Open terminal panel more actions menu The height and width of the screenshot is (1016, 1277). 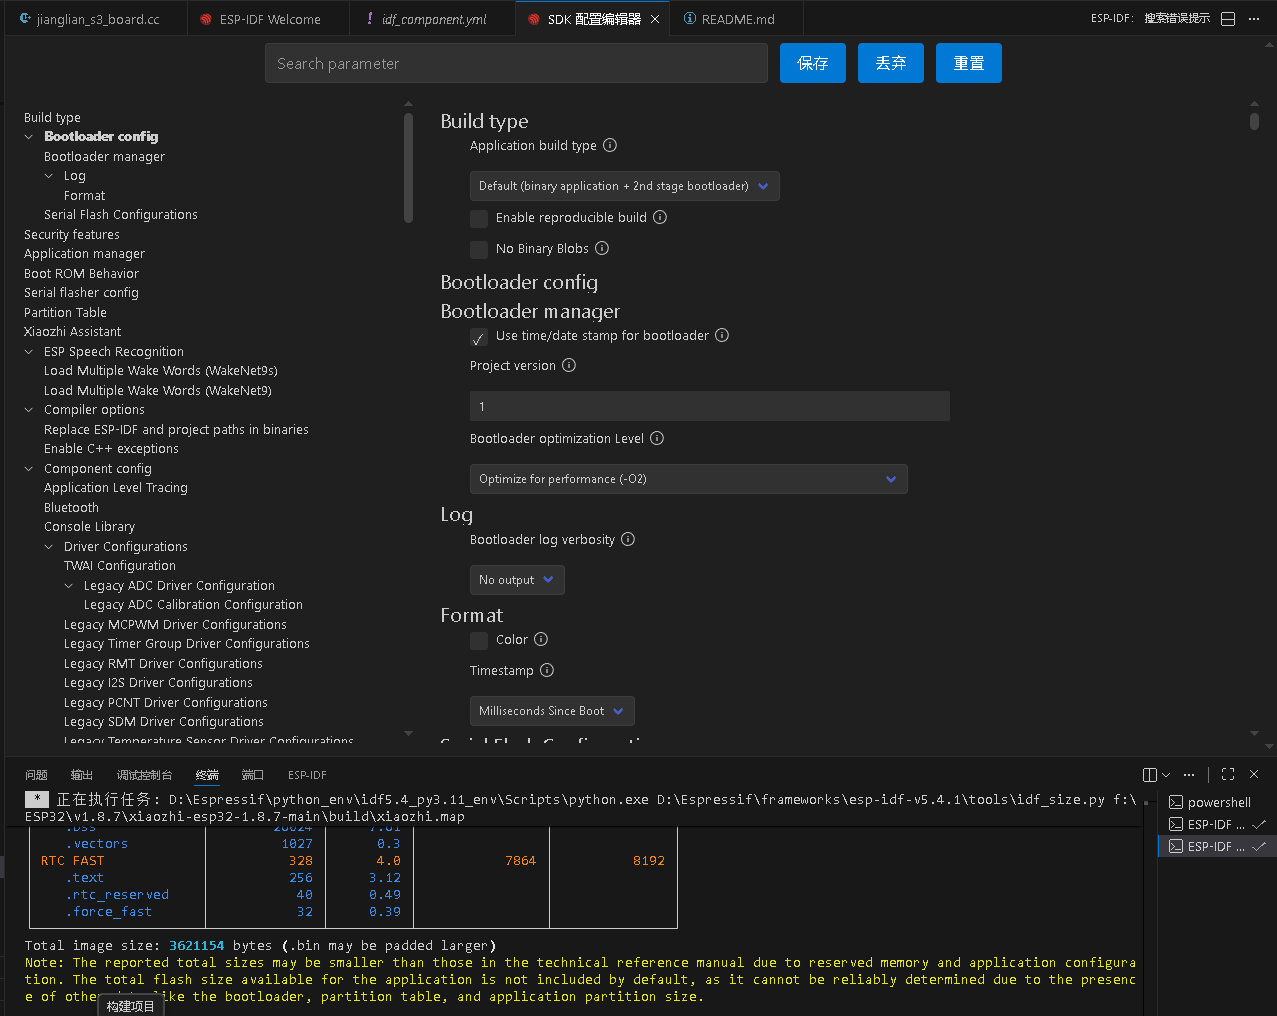[x=1189, y=774]
